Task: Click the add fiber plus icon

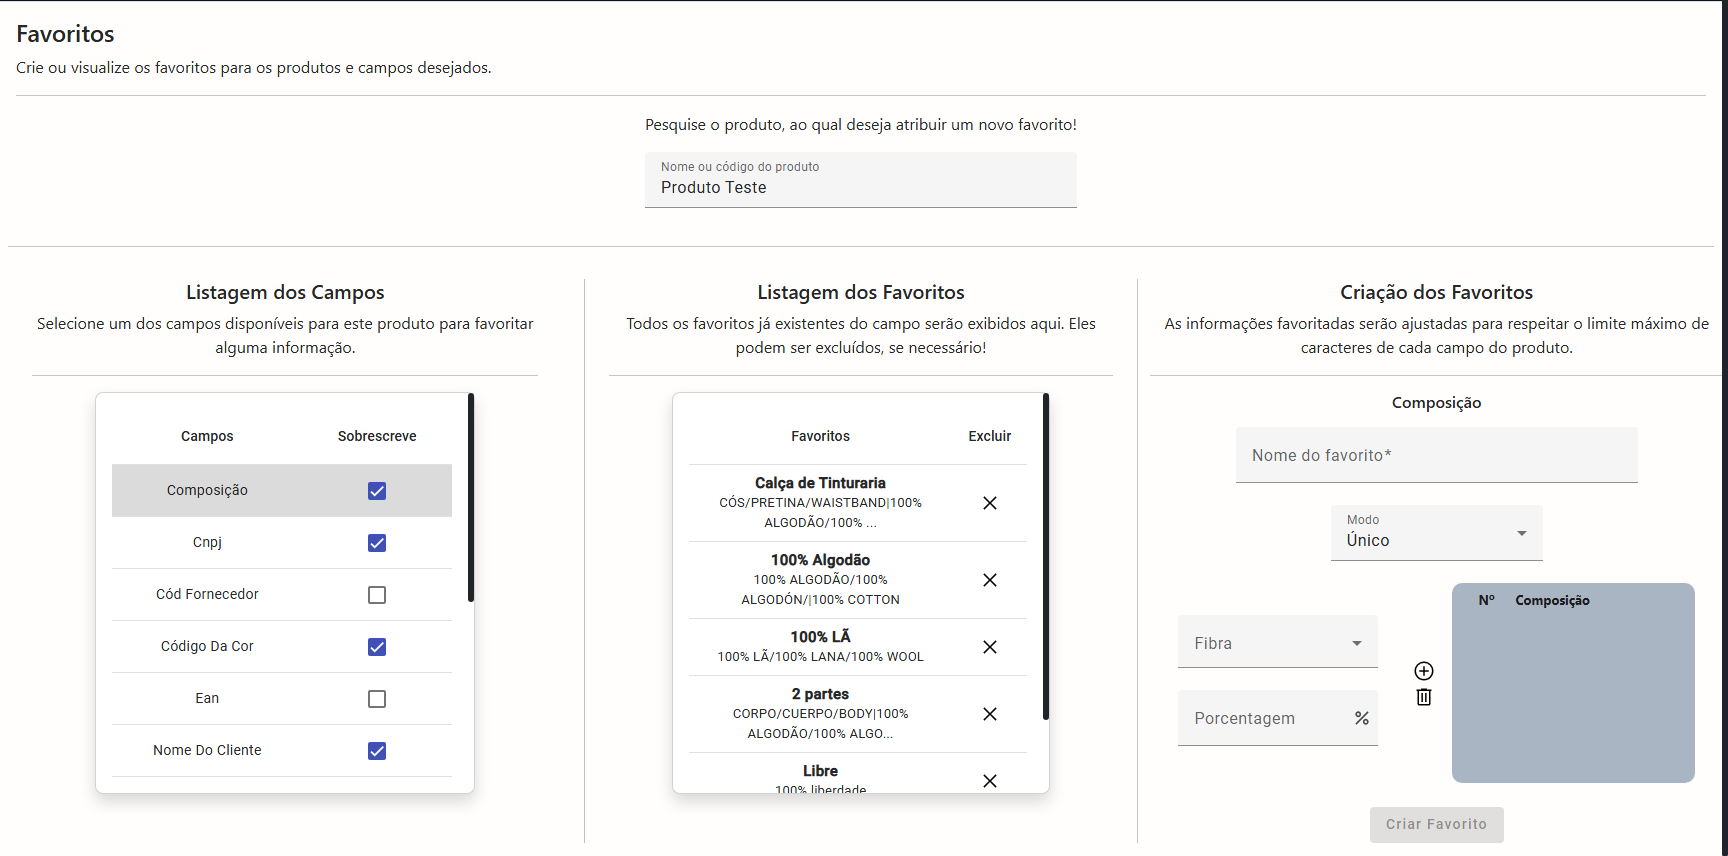Action: point(1424,671)
